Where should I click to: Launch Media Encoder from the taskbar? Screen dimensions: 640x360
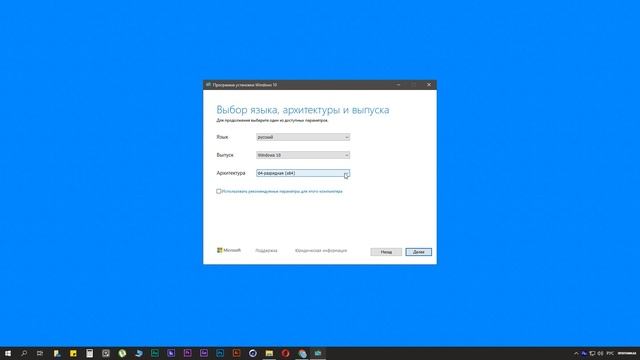pyautogui.click(x=204, y=353)
